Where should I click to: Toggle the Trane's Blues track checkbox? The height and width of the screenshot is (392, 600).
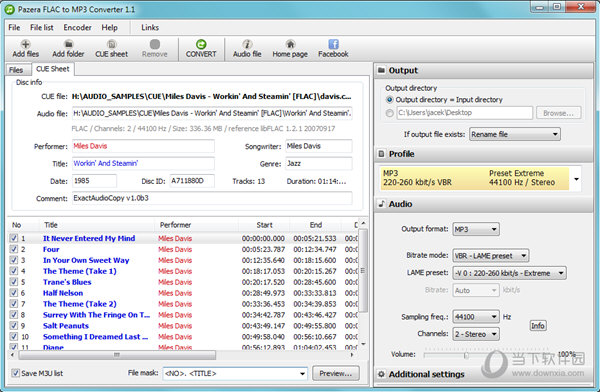(14, 282)
